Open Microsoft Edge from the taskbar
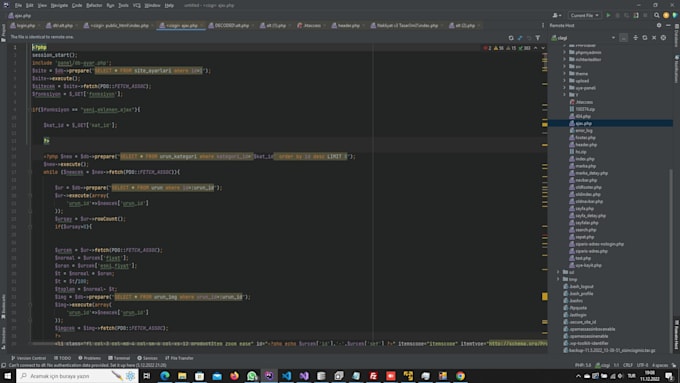The height and width of the screenshot is (383, 680). 165,376
